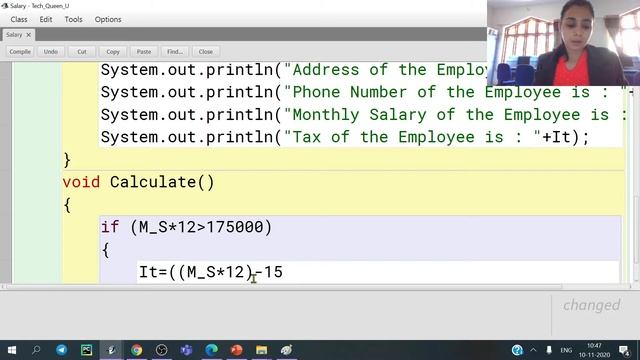Click the 'Address of the Employ' println line
The width and height of the screenshot is (640, 360).
point(294,70)
